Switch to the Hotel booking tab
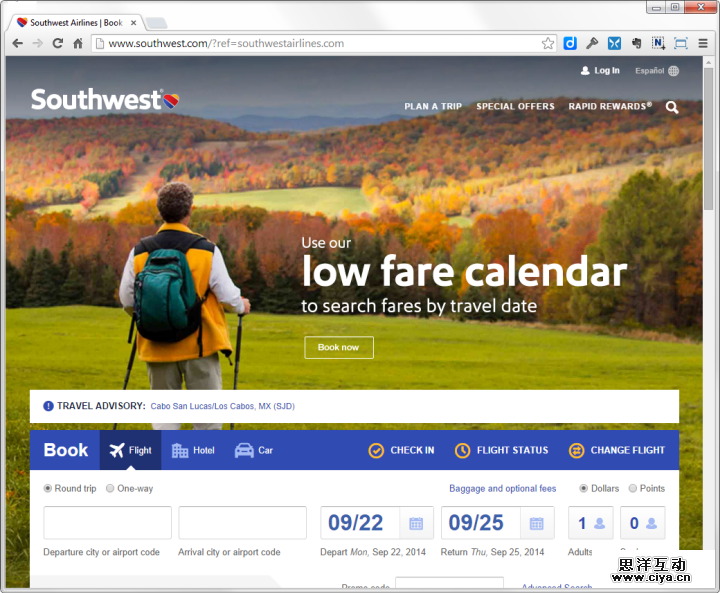 point(193,451)
